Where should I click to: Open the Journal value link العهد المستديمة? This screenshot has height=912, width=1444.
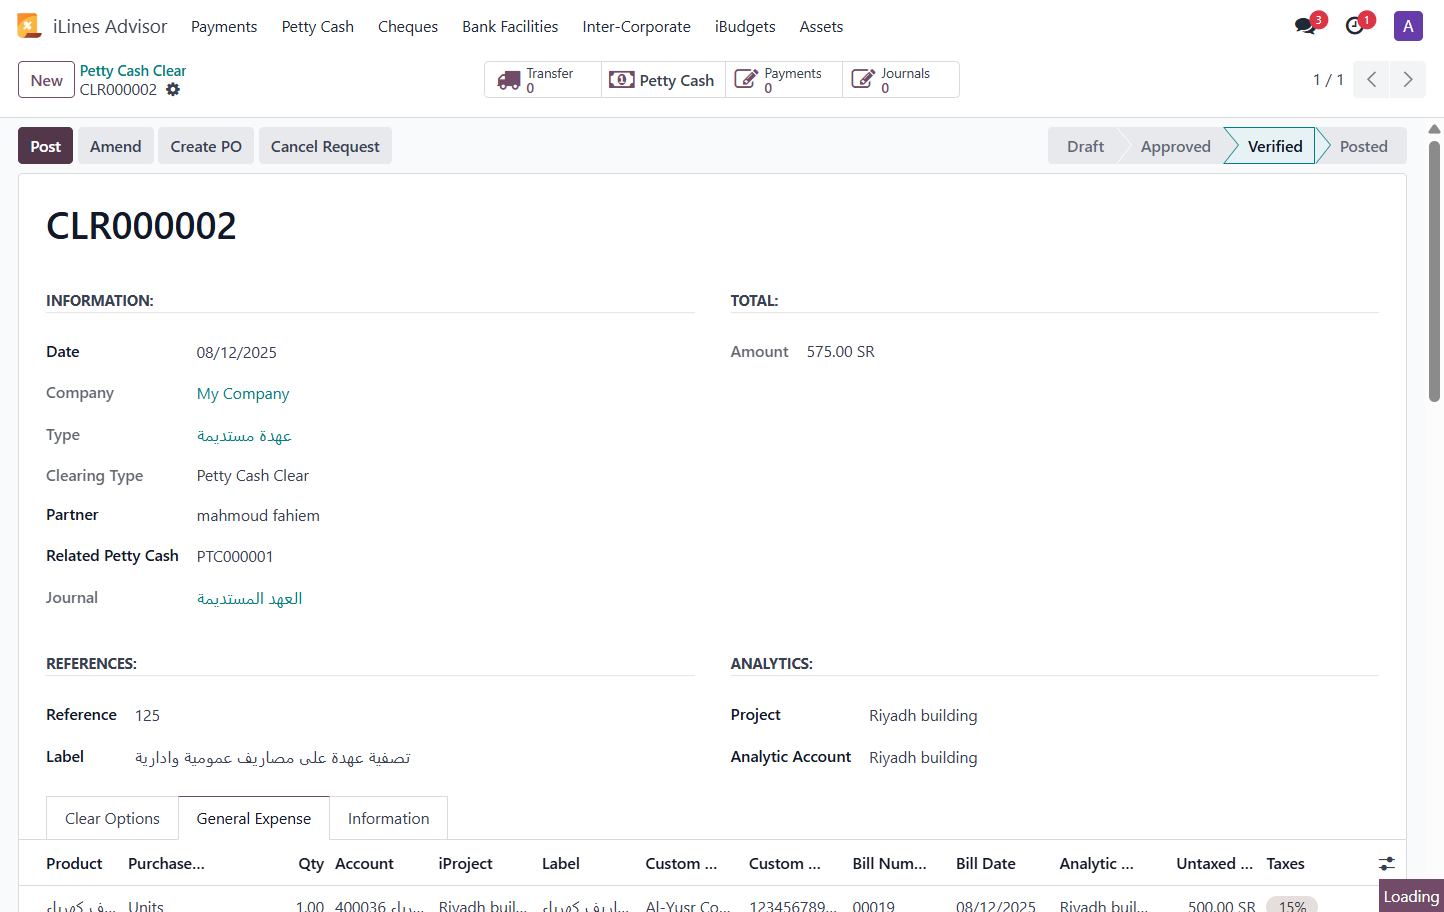pyautogui.click(x=249, y=598)
